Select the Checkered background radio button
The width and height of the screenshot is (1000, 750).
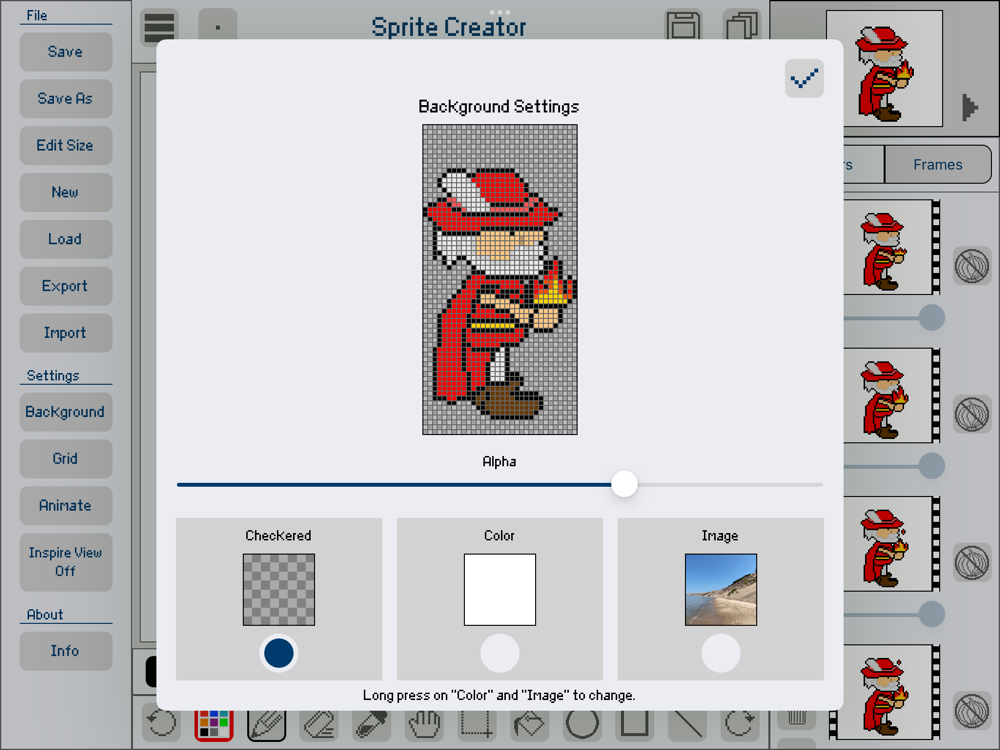tap(279, 653)
